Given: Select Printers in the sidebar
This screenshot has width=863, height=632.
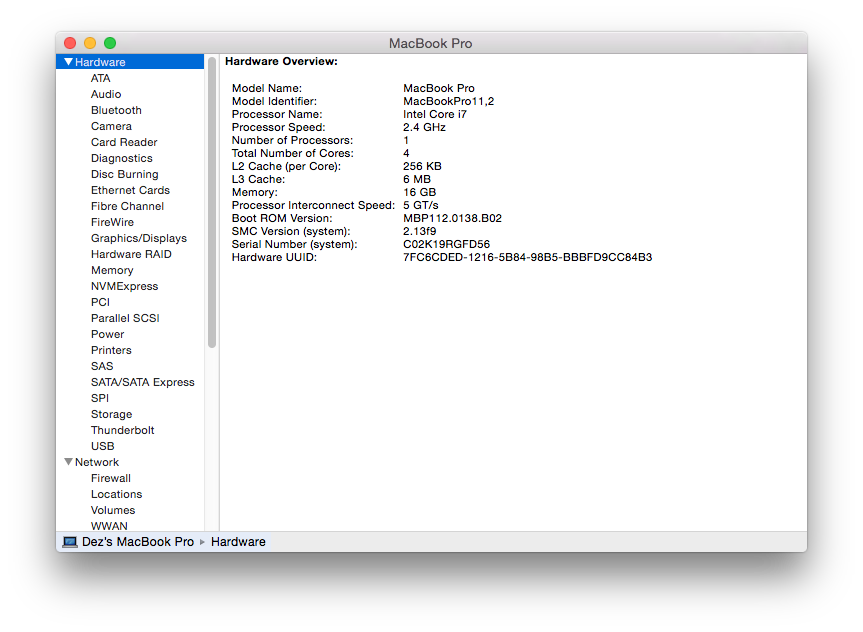Looking at the screenshot, I should [111, 350].
